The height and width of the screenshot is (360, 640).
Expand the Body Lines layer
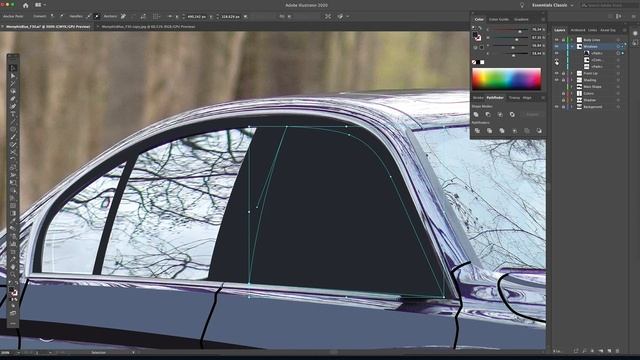coord(572,40)
